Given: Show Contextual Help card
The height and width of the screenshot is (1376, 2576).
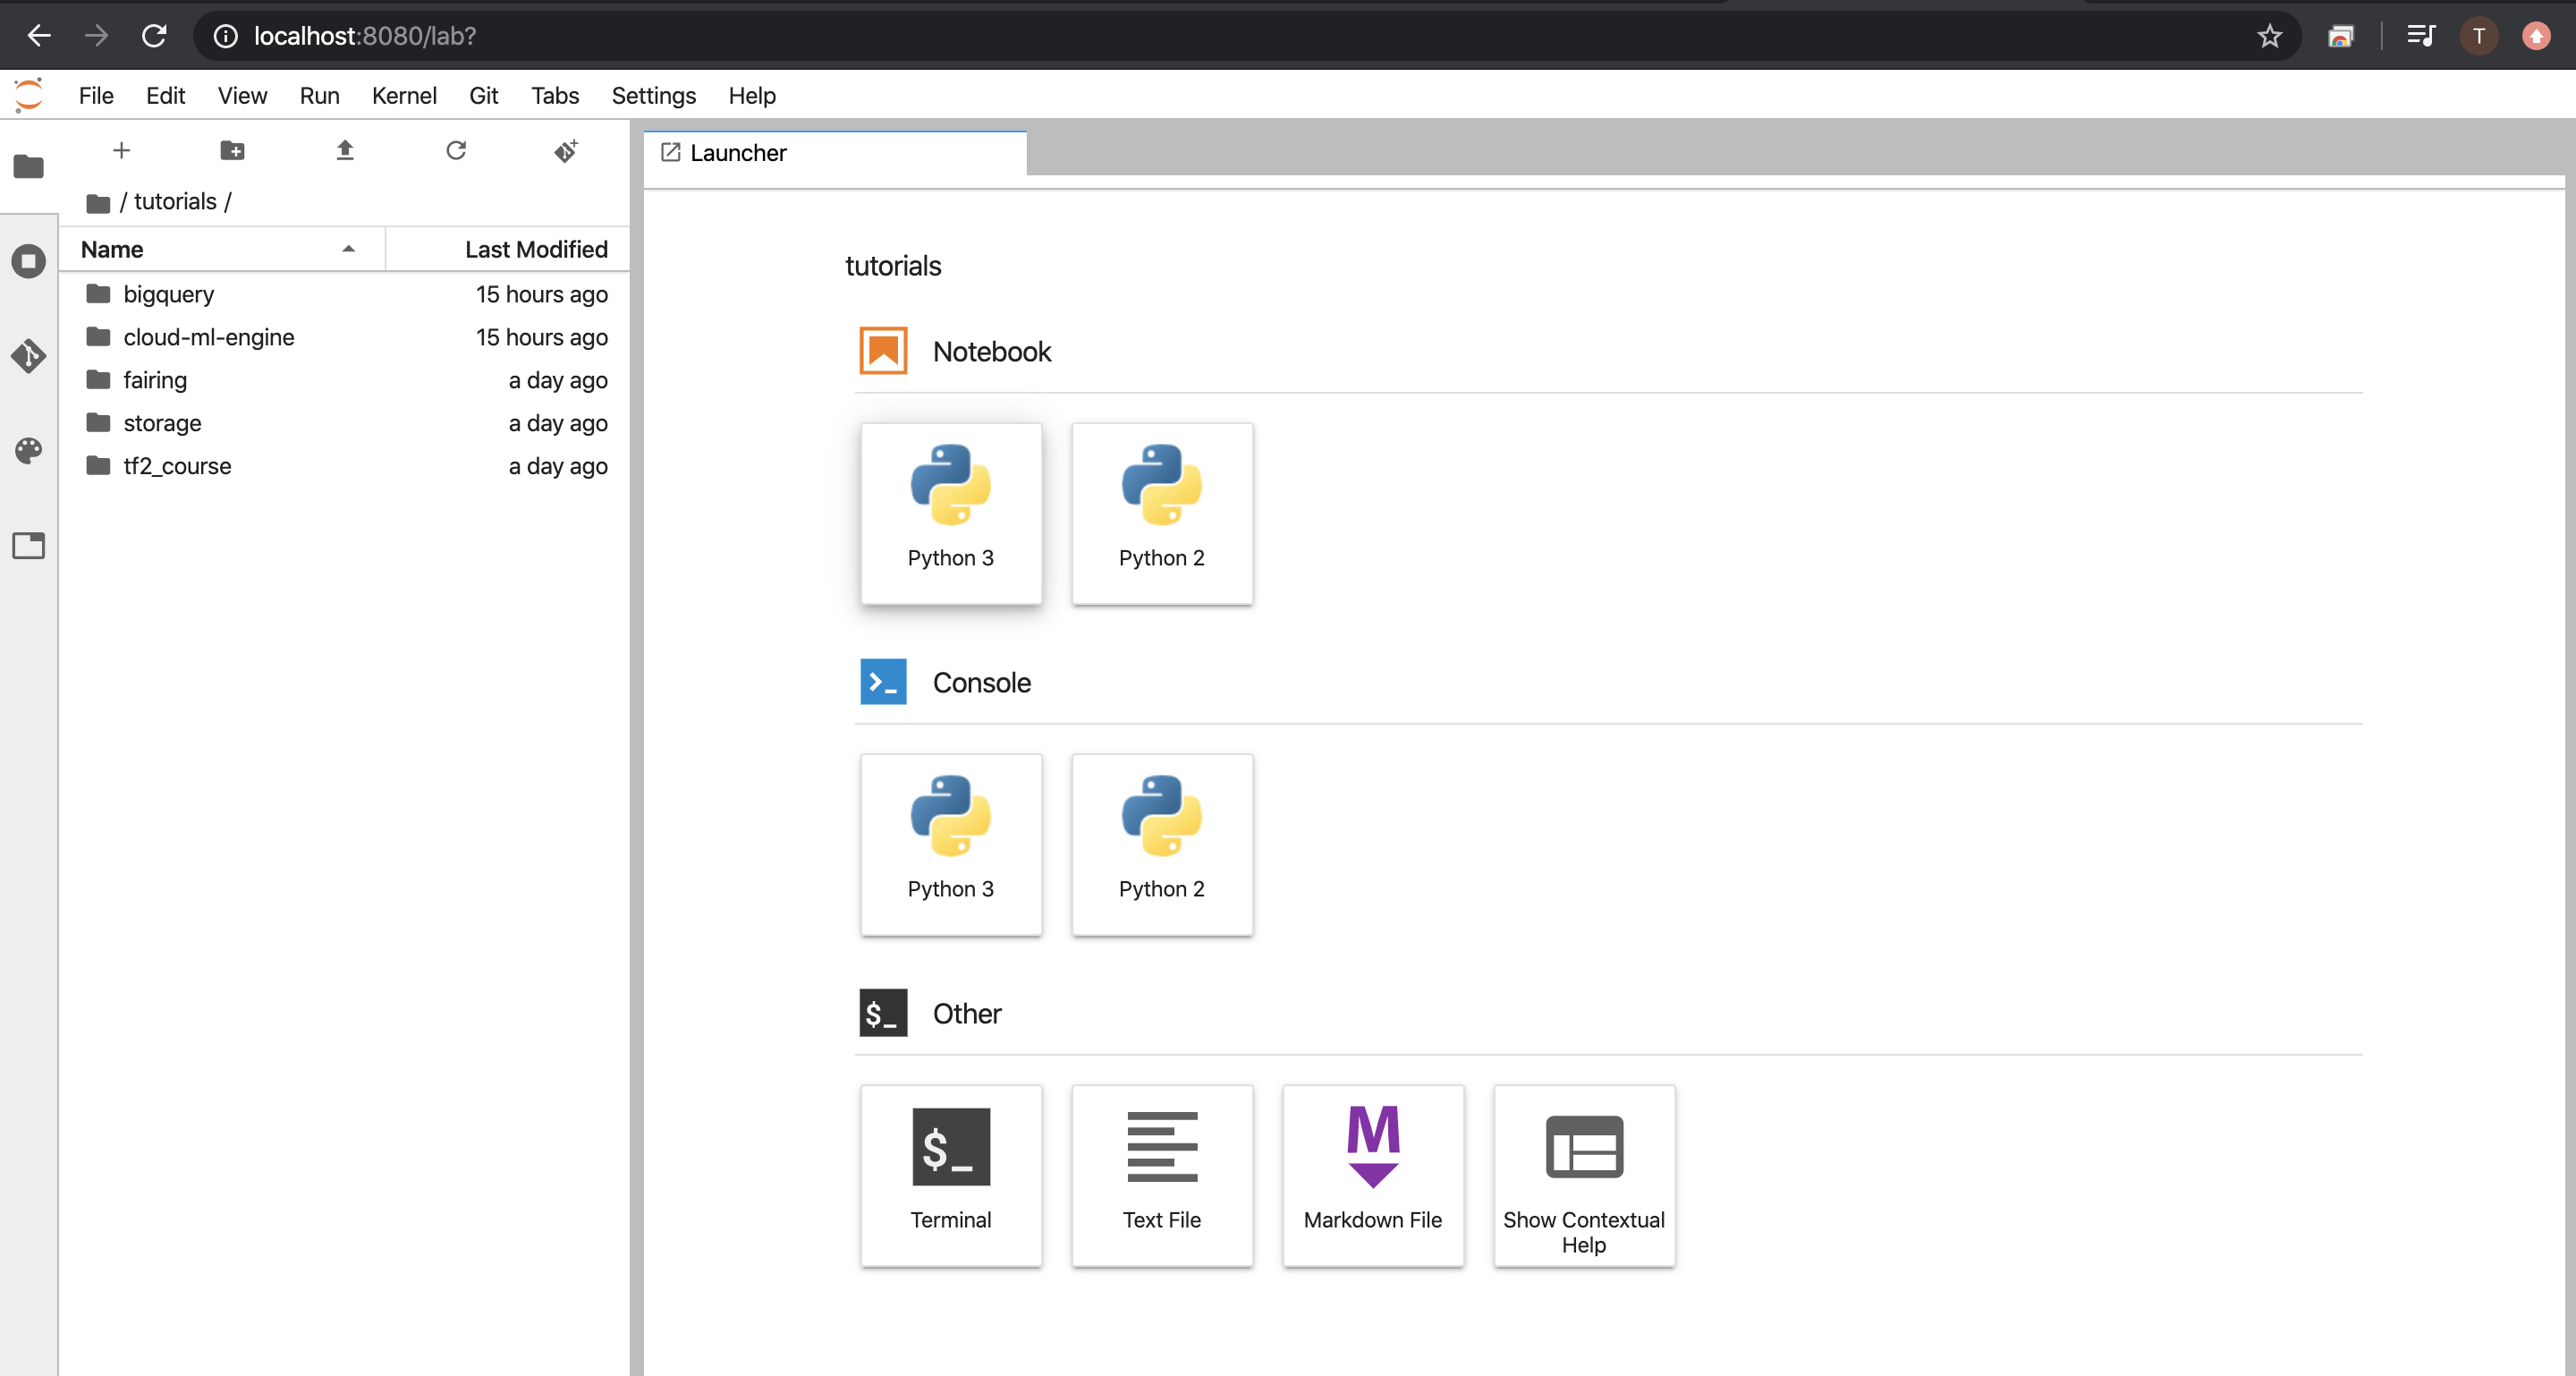Looking at the screenshot, I should click(1584, 1176).
